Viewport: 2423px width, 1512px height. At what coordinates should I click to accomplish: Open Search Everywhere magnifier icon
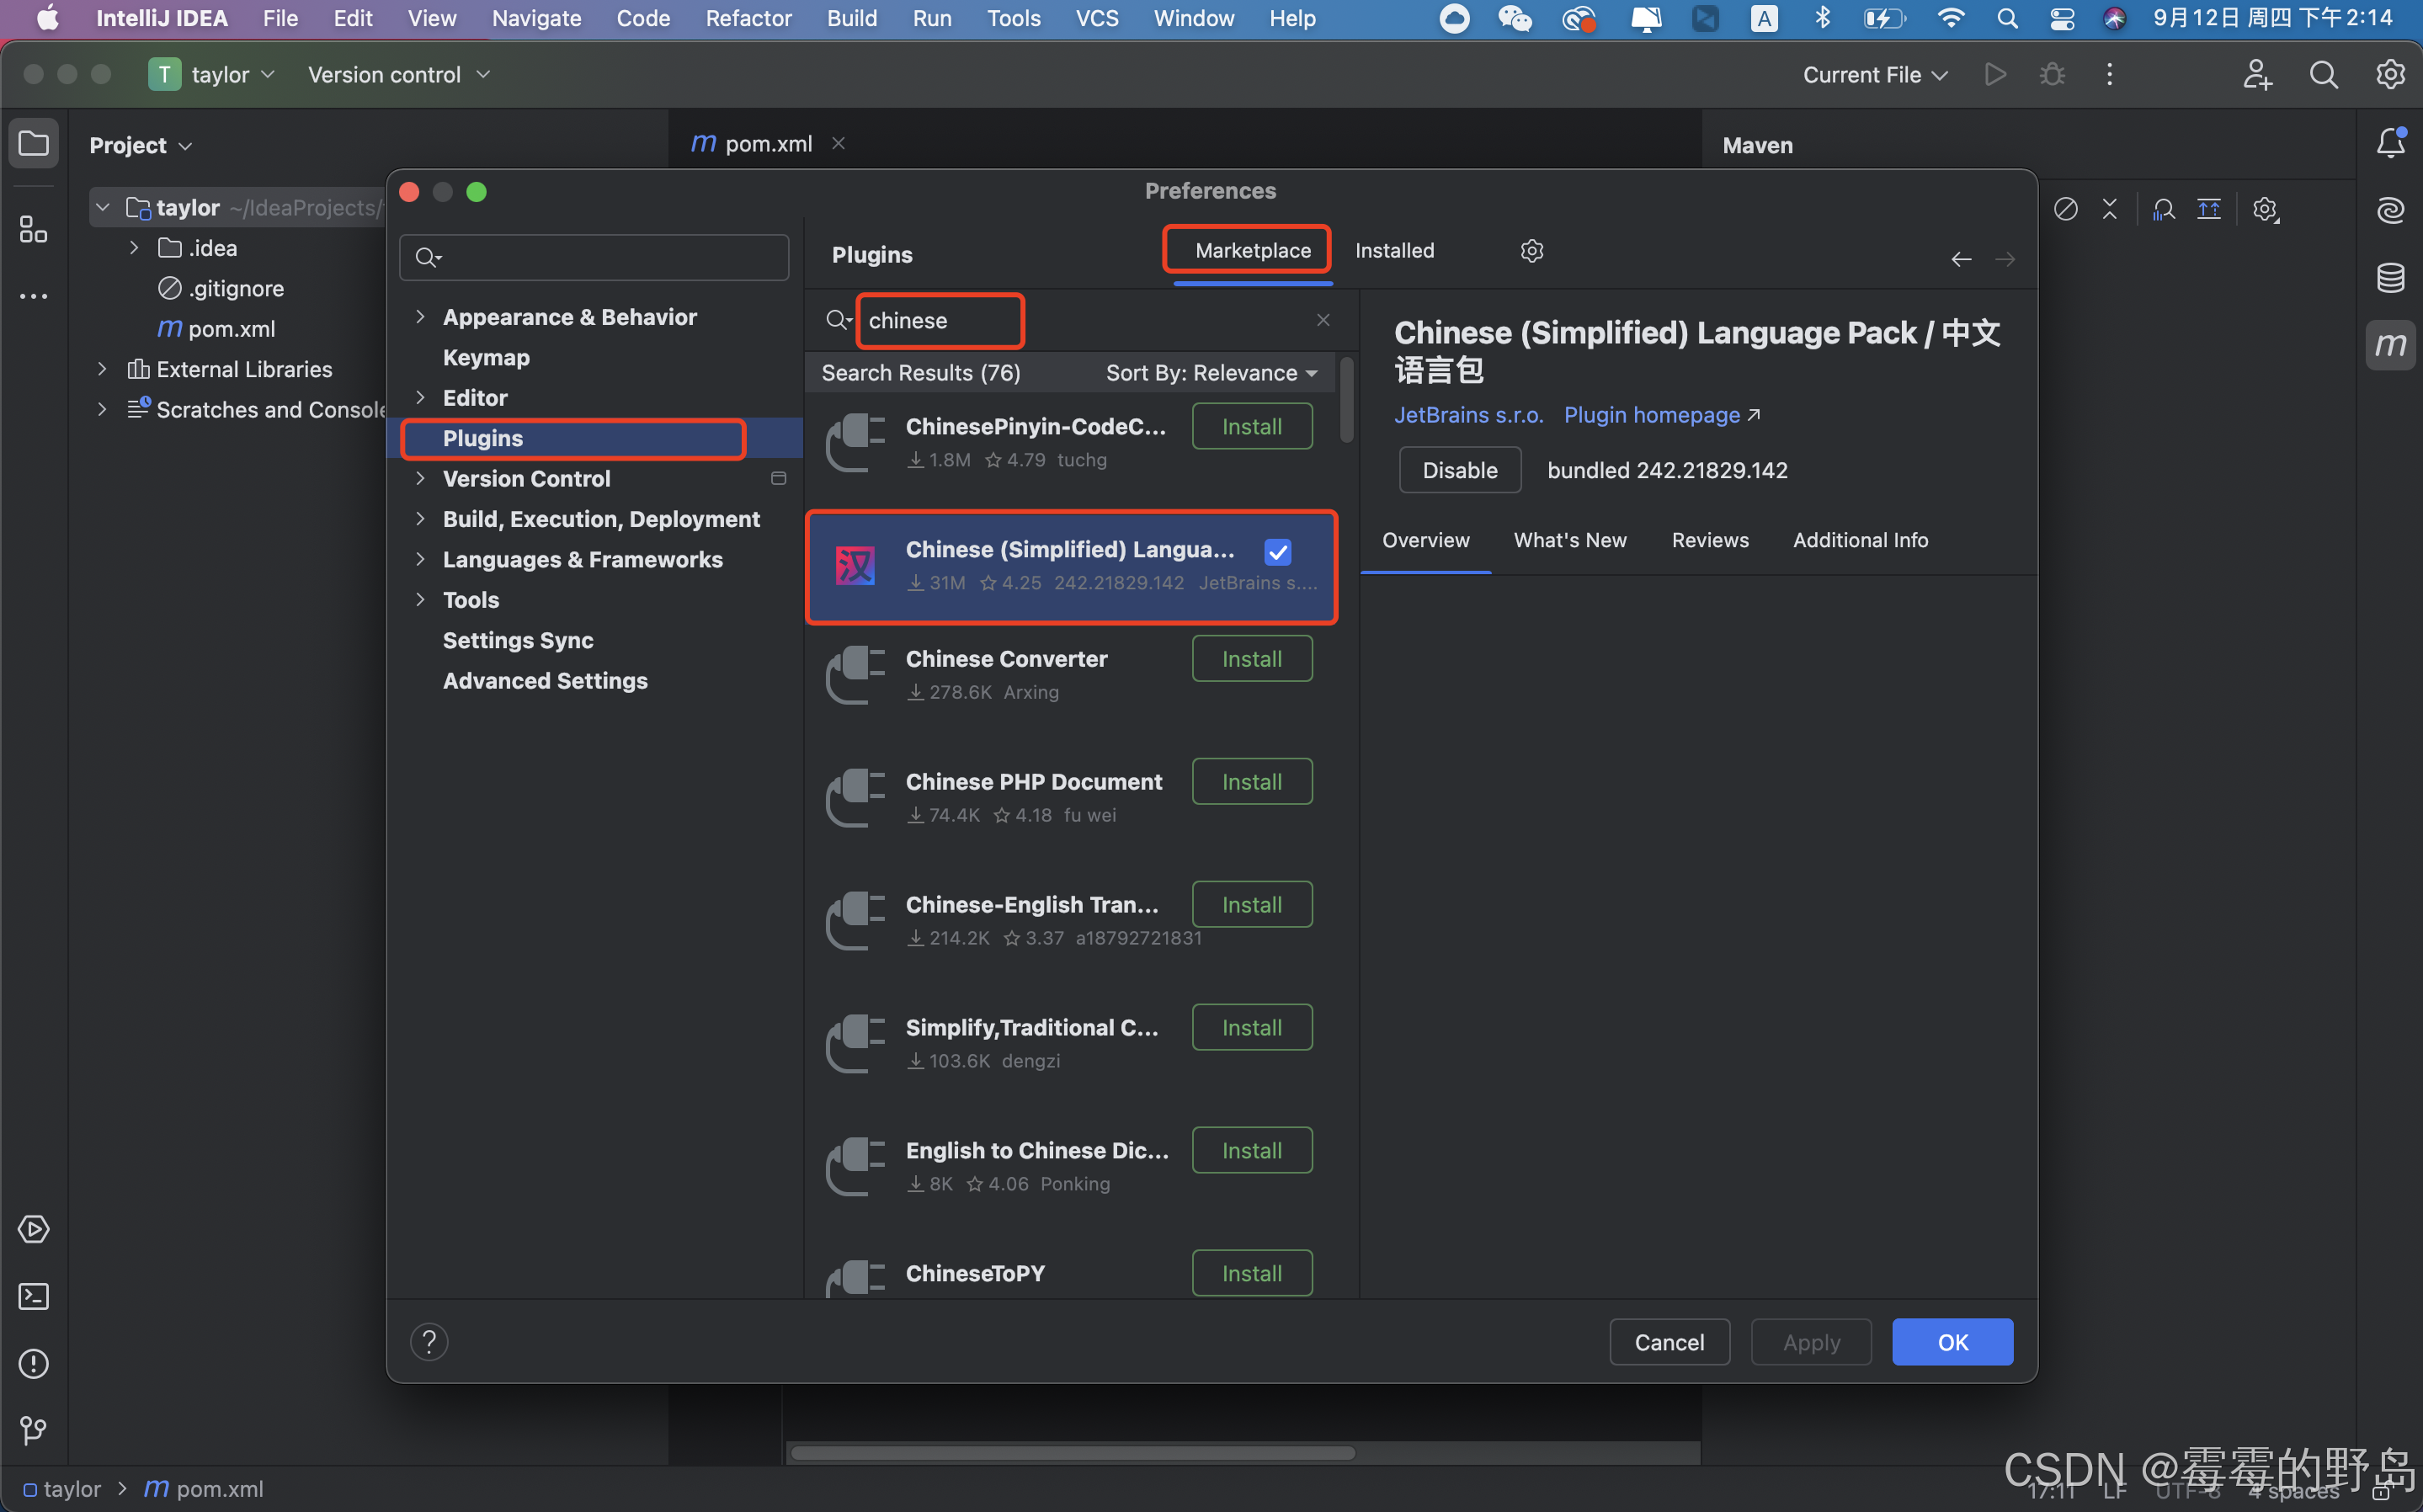2324,74
